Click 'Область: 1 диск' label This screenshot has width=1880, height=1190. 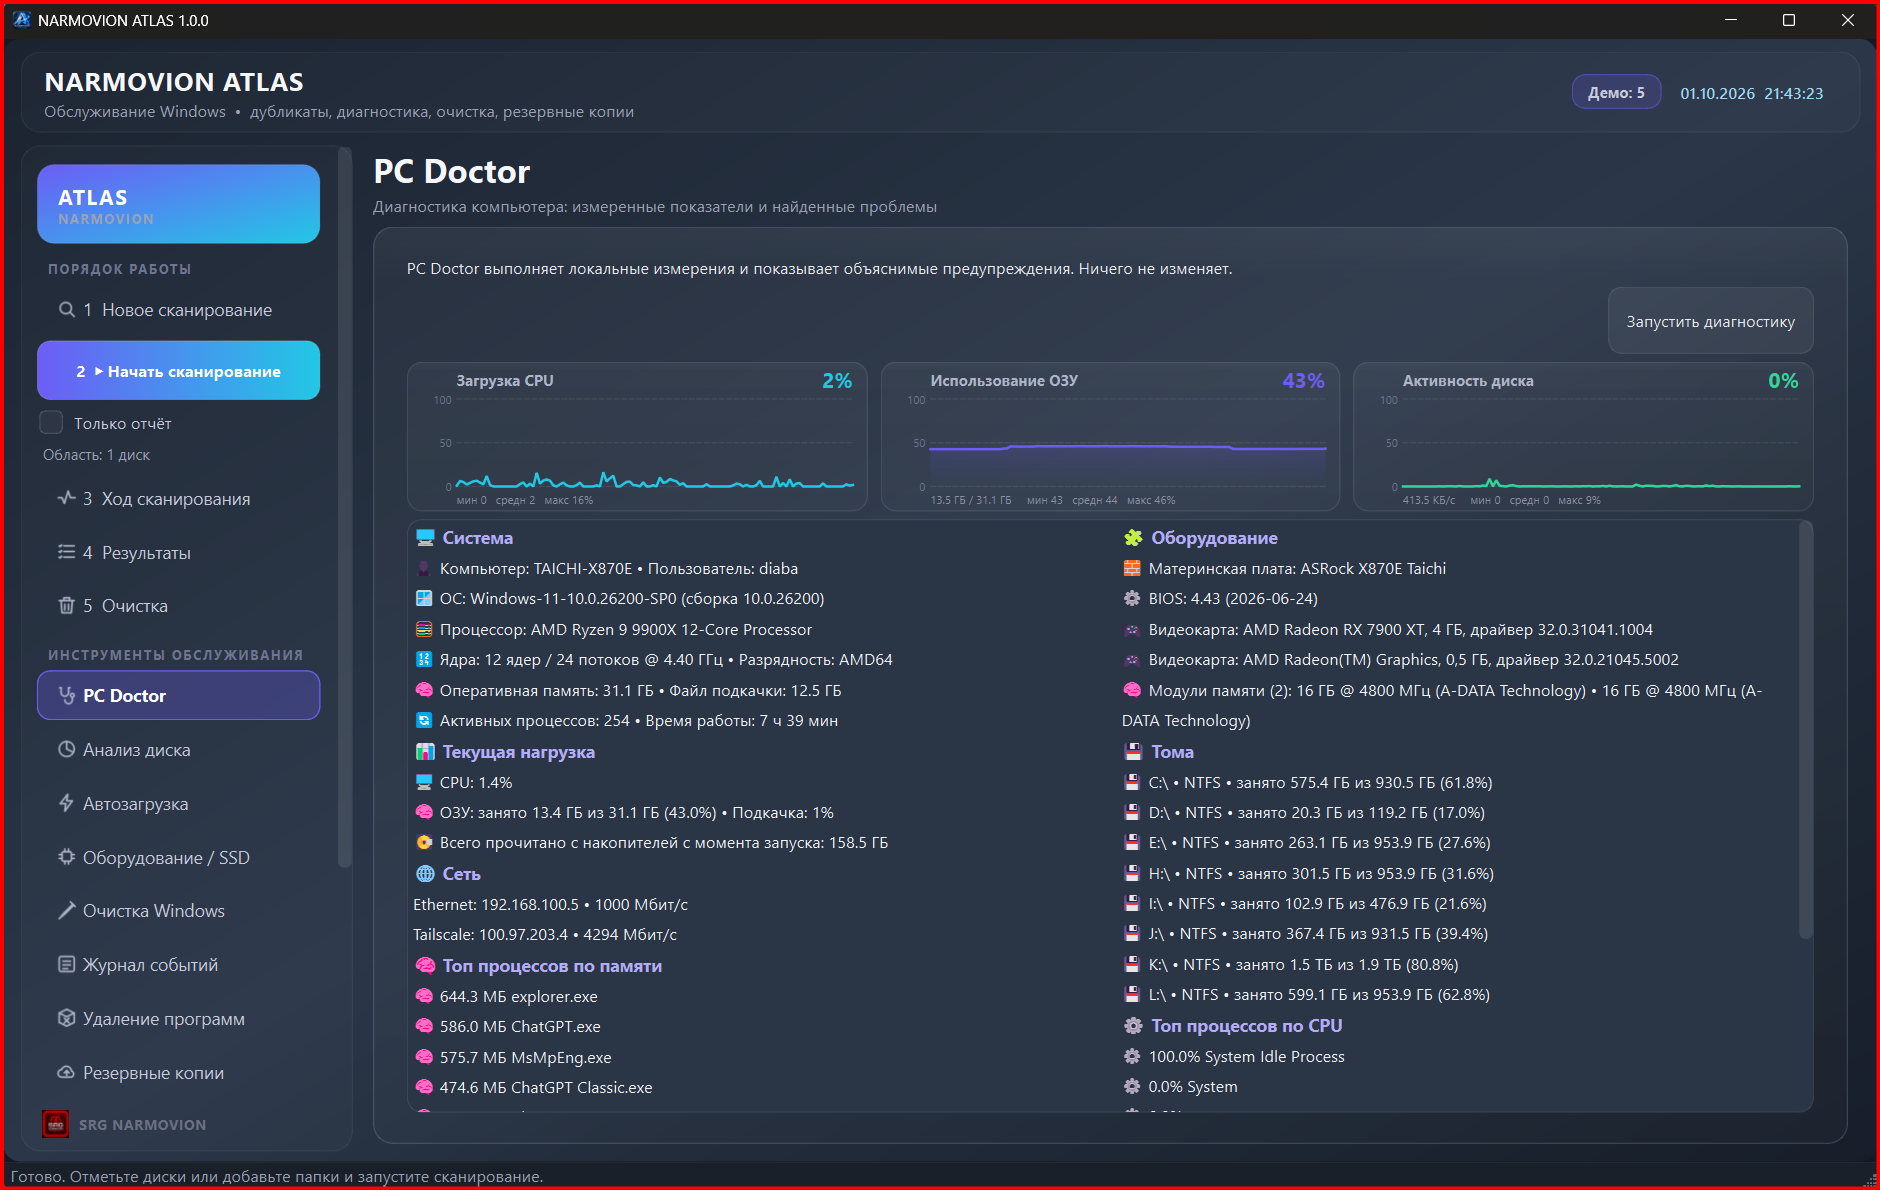(96, 455)
